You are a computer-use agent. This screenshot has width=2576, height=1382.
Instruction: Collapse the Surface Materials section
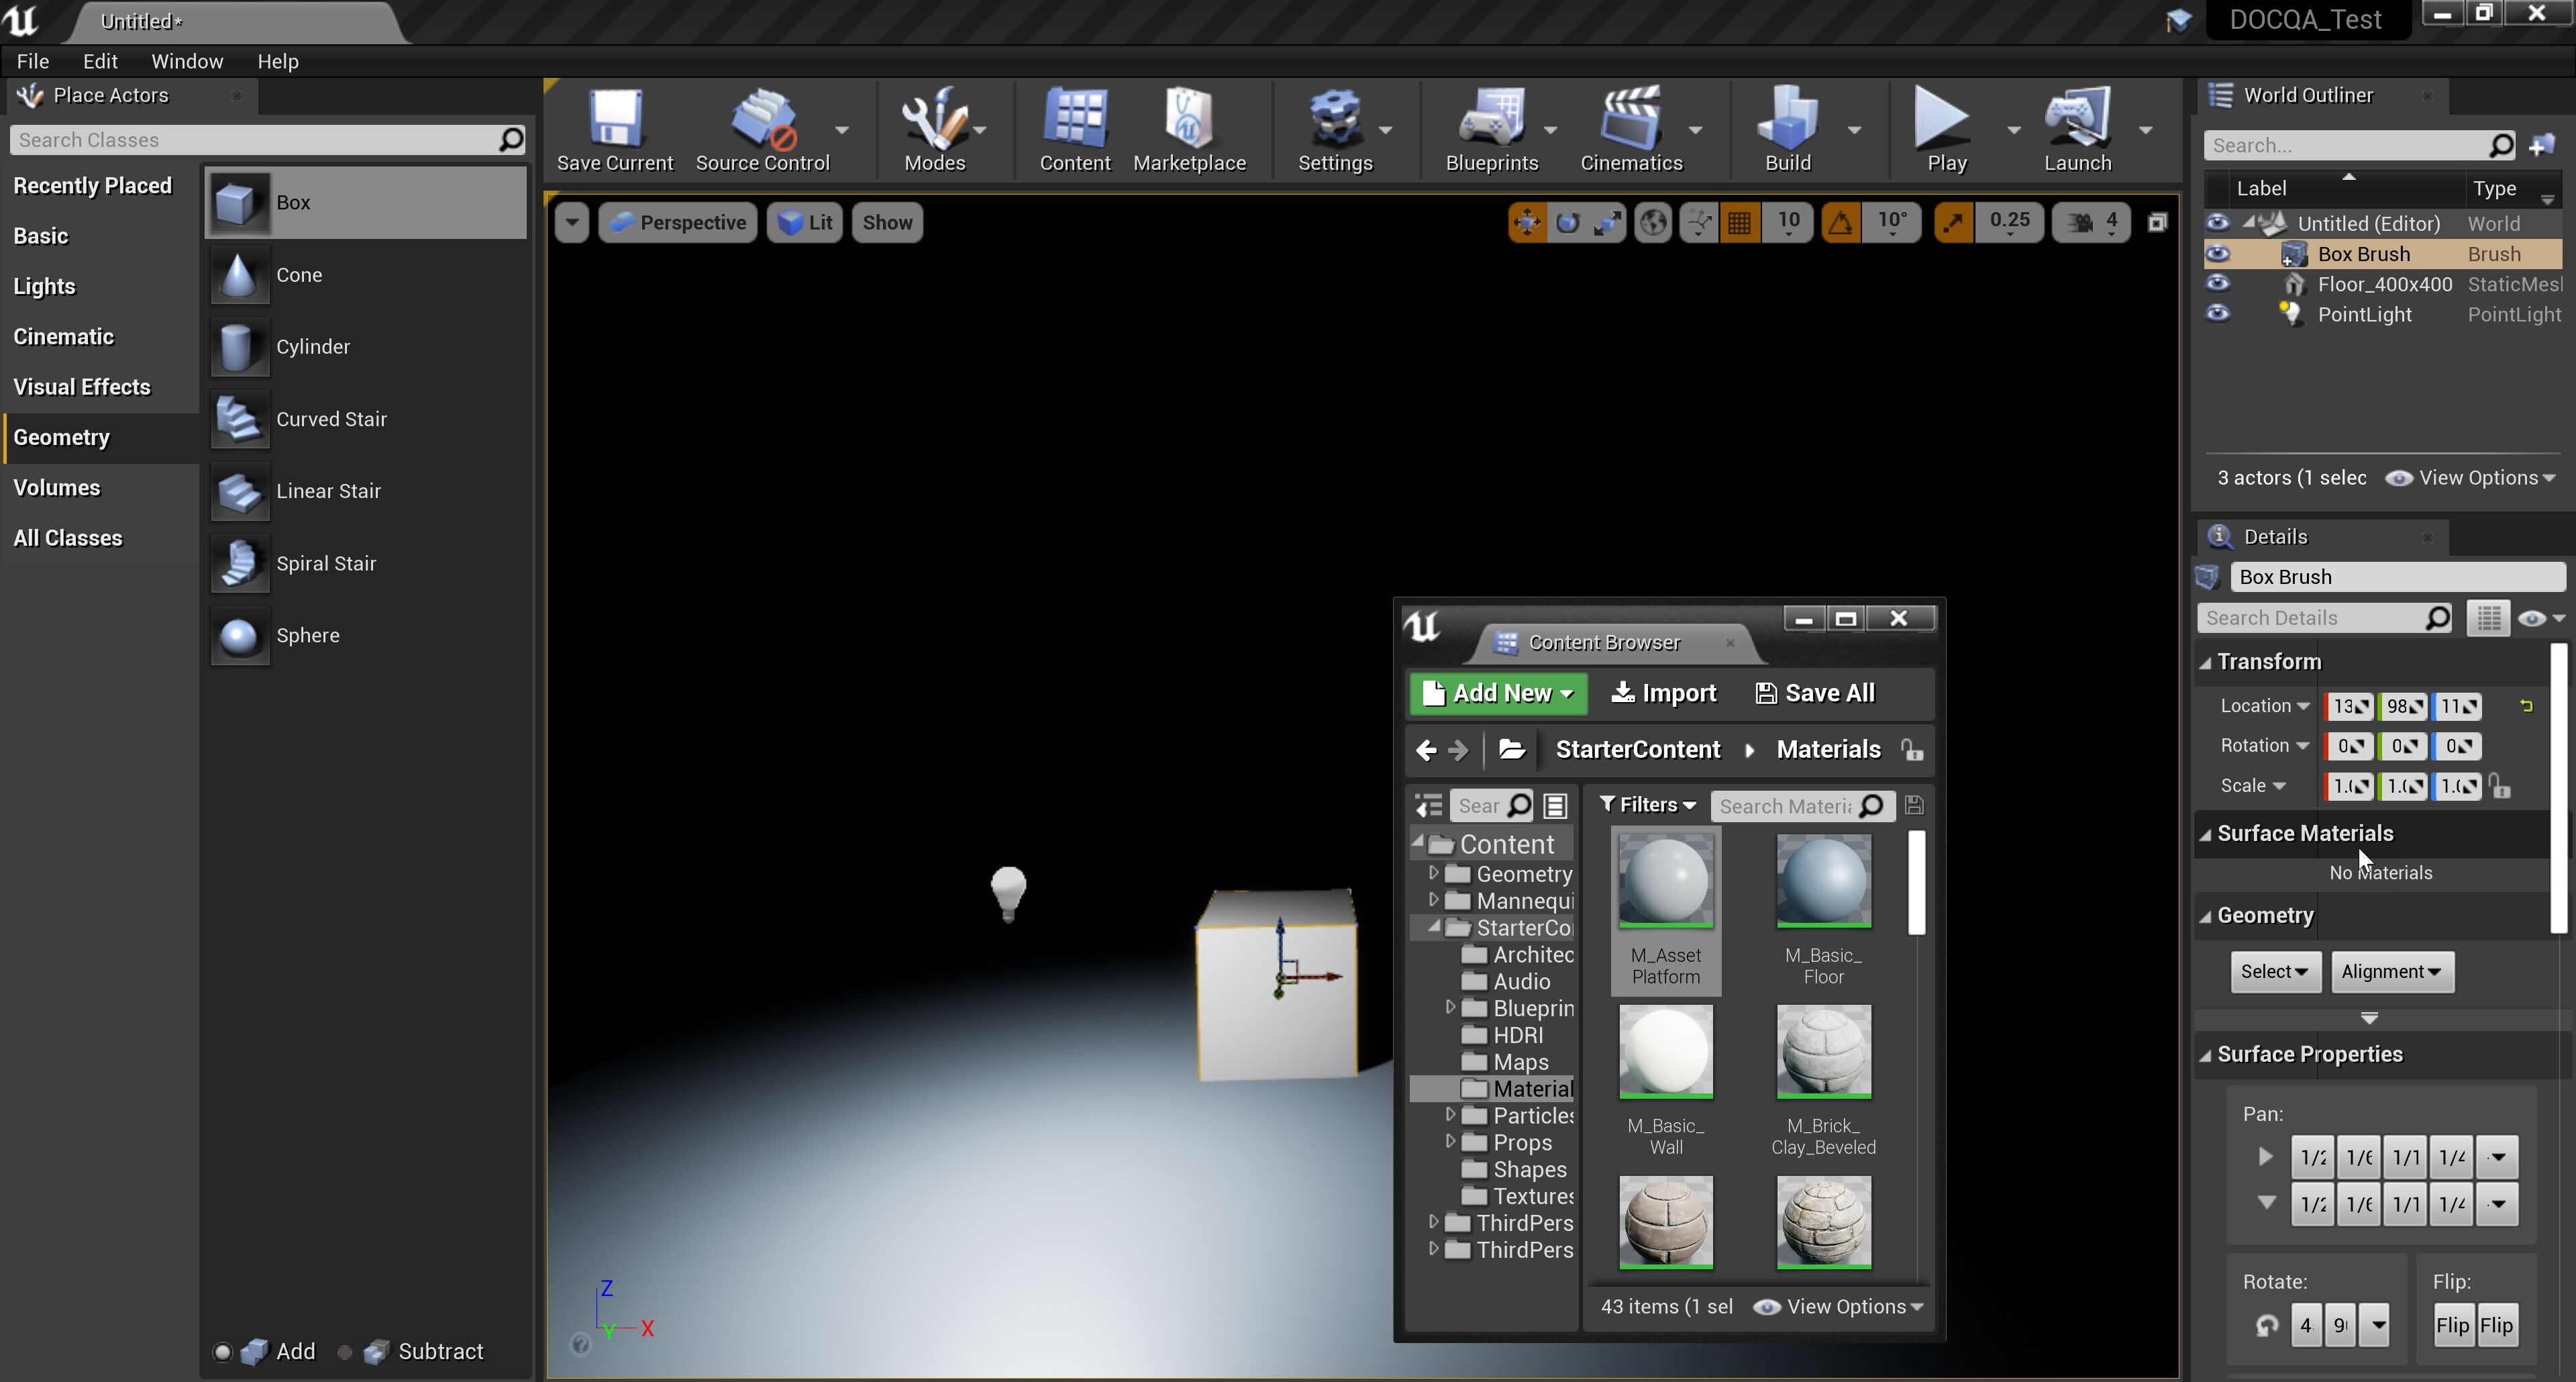[2206, 834]
